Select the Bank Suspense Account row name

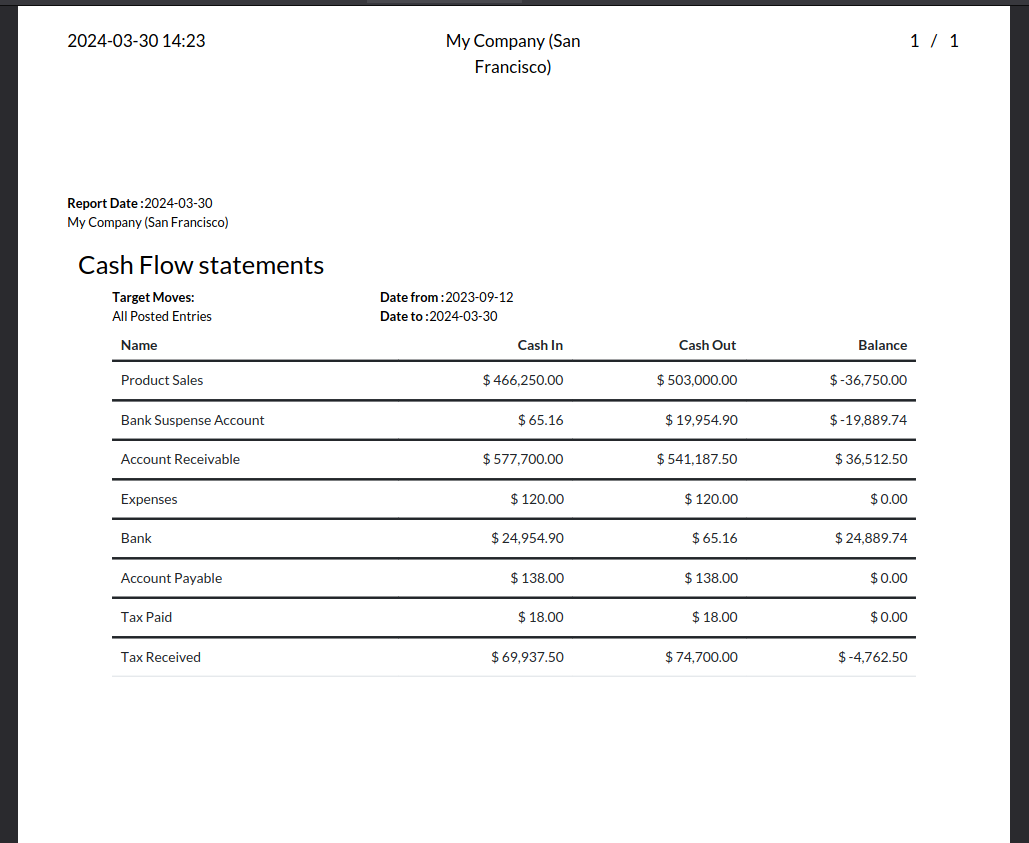tap(192, 420)
